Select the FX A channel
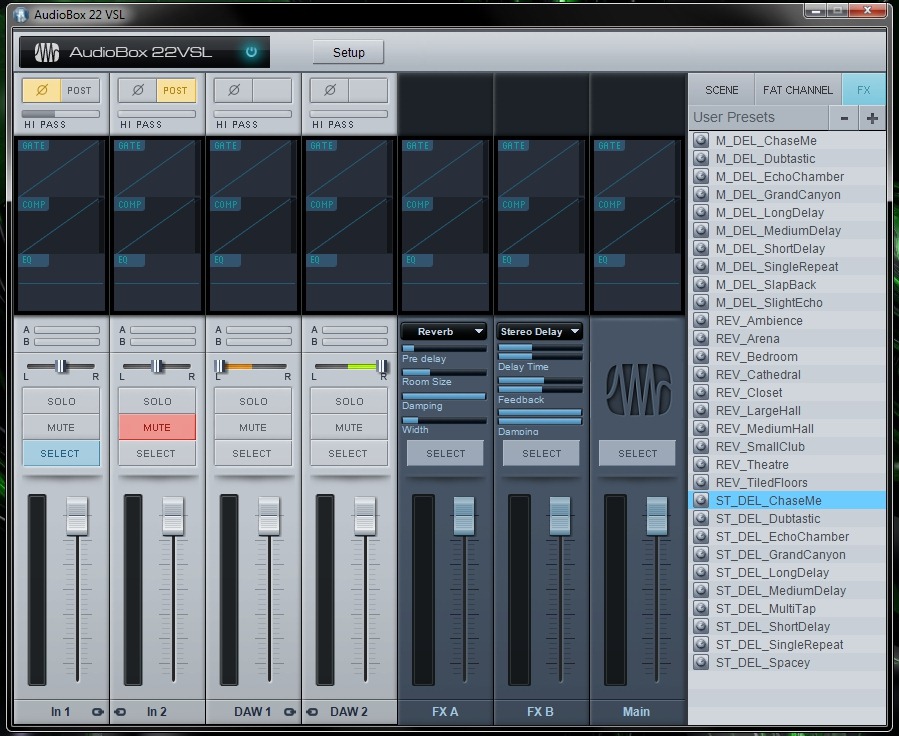The image size is (899, 736). point(445,453)
